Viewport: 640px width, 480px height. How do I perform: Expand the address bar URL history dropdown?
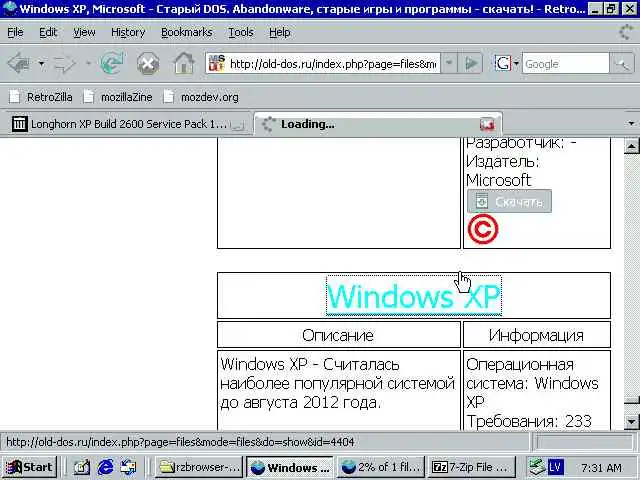[x=449, y=63]
